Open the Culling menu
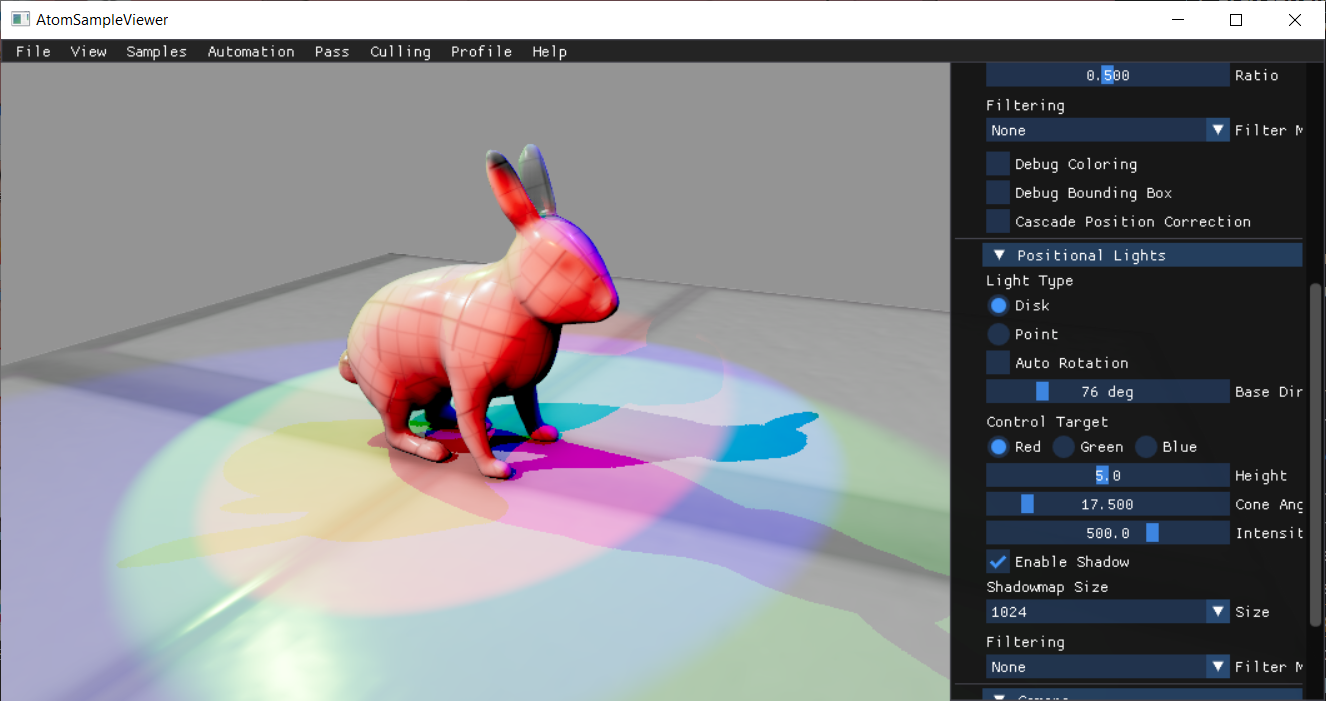Image resolution: width=1326 pixels, height=701 pixels. (x=400, y=51)
